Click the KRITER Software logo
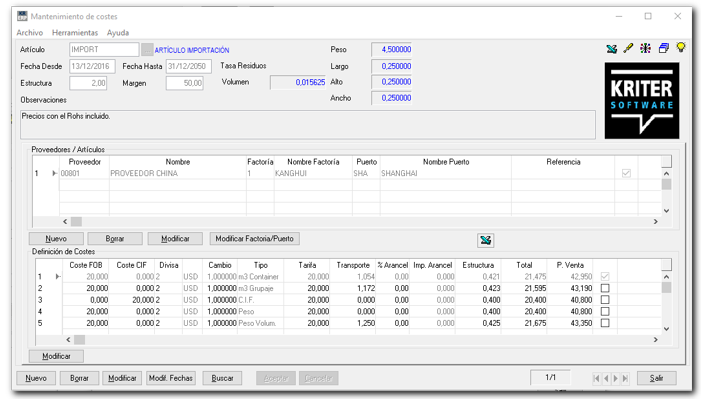 coord(642,101)
